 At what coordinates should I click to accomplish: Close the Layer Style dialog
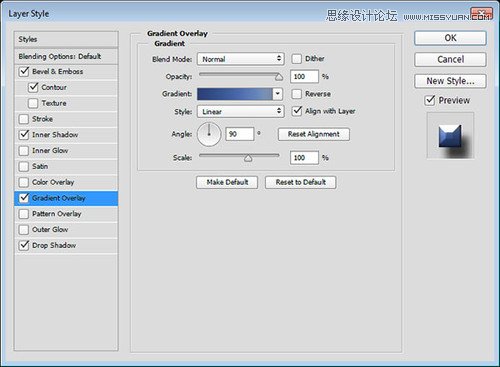[x=482, y=14]
